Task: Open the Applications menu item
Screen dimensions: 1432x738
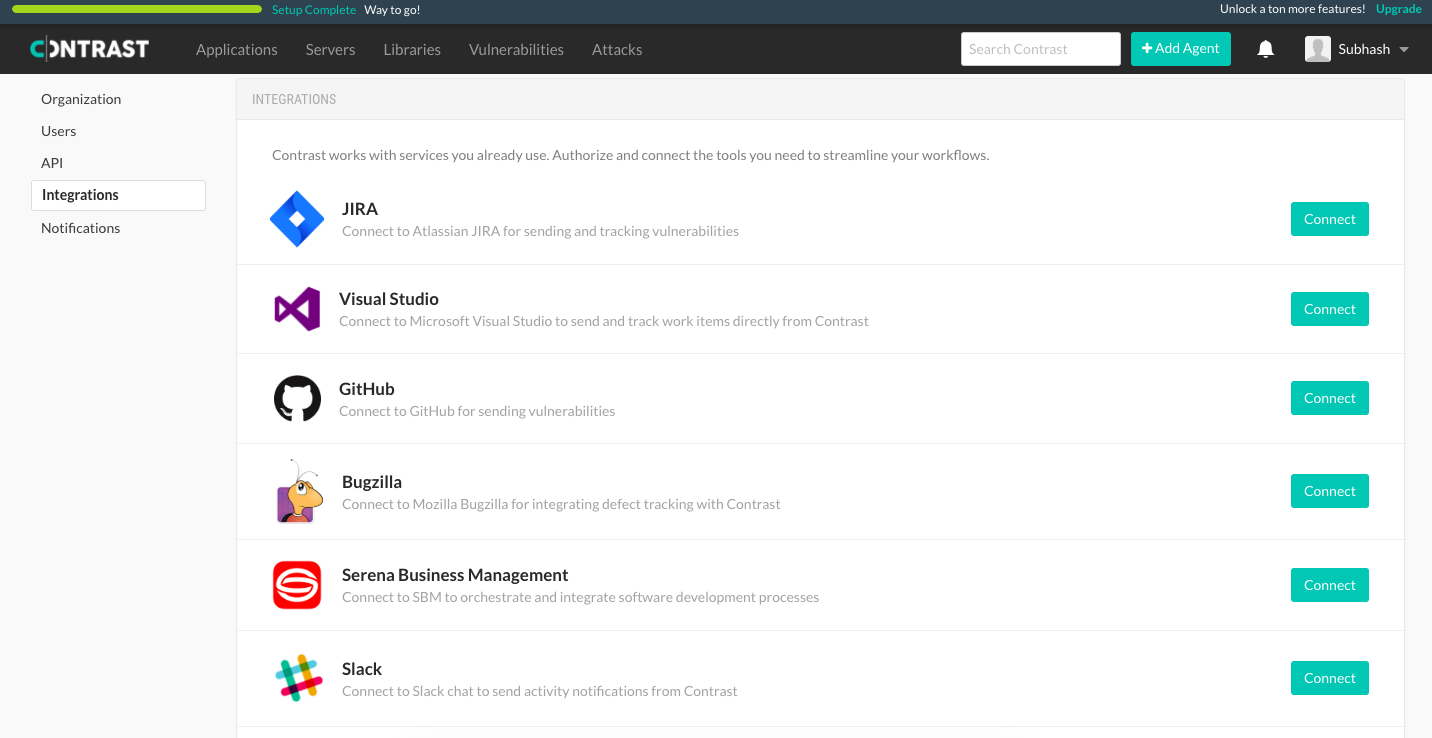Action: coord(236,49)
